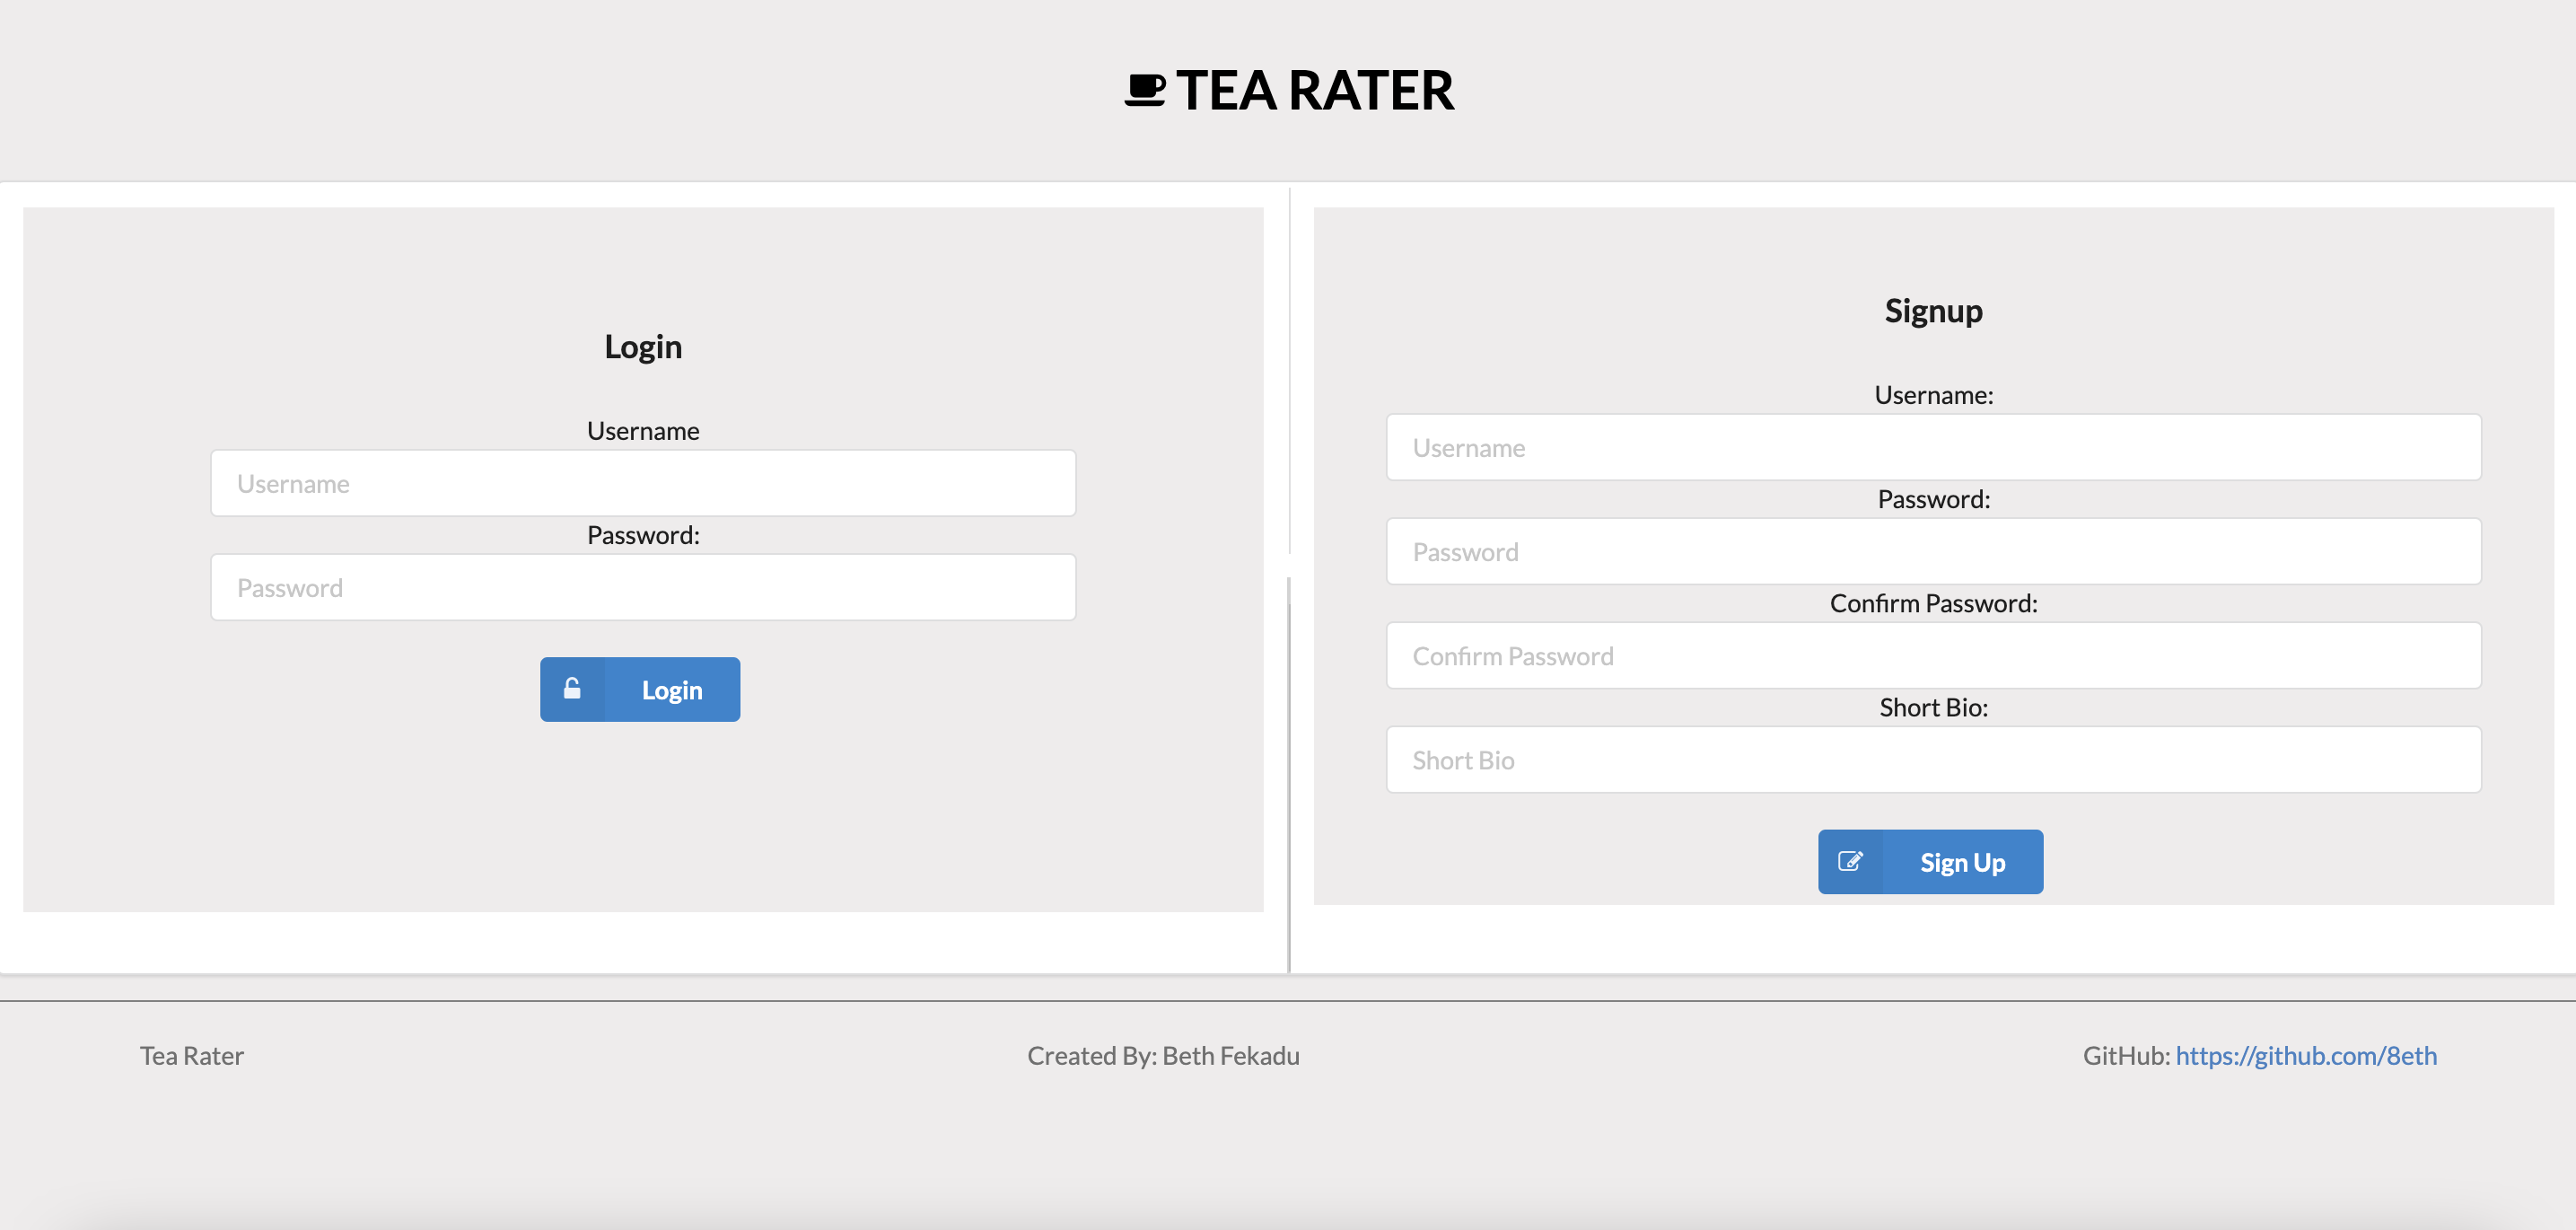Click the Username input field on Login
This screenshot has width=2576, height=1230.
[x=643, y=482]
